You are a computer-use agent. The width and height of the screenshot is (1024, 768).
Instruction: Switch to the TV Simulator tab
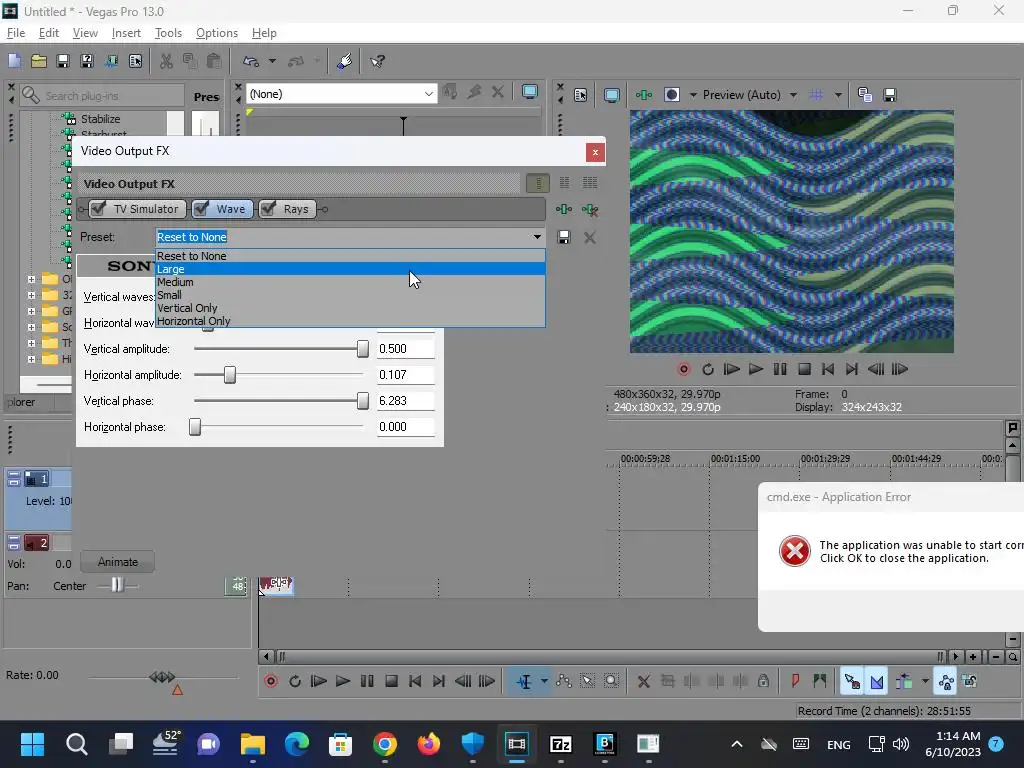coord(146,209)
